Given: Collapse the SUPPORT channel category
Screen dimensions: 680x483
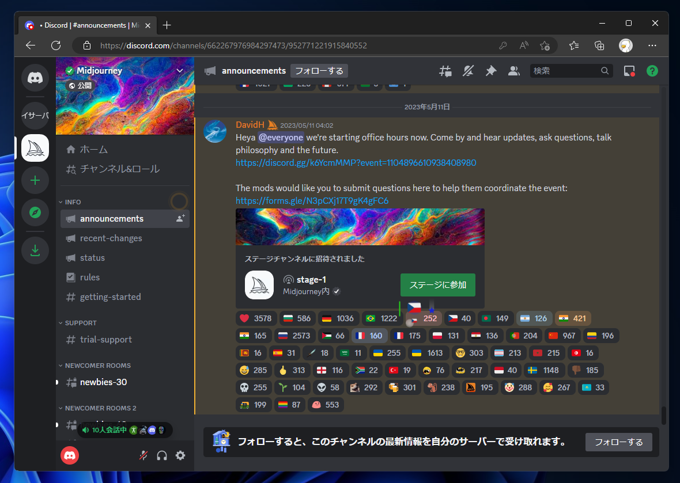Looking at the screenshot, I should tap(78, 323).
